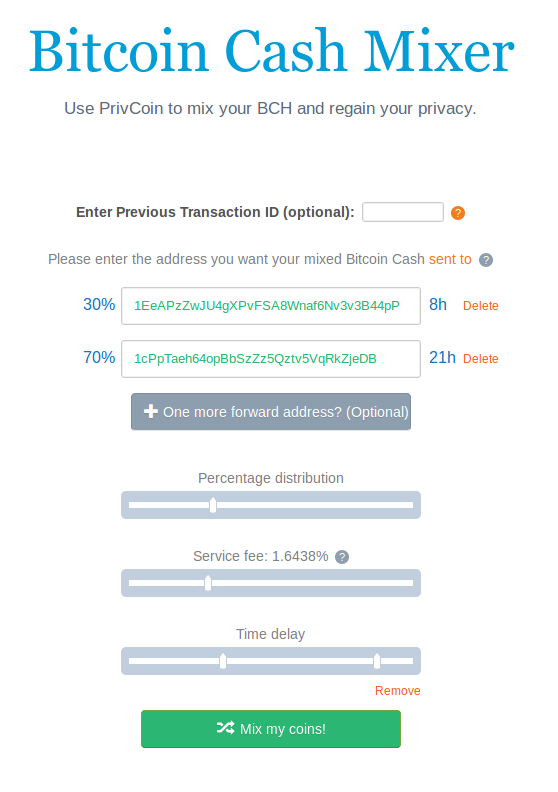The width and height of the screenshot is (558, 792).
Task: Click the second address field starting 1cPpTaeh
Action: pyautogui.click(x=271, y=359)
